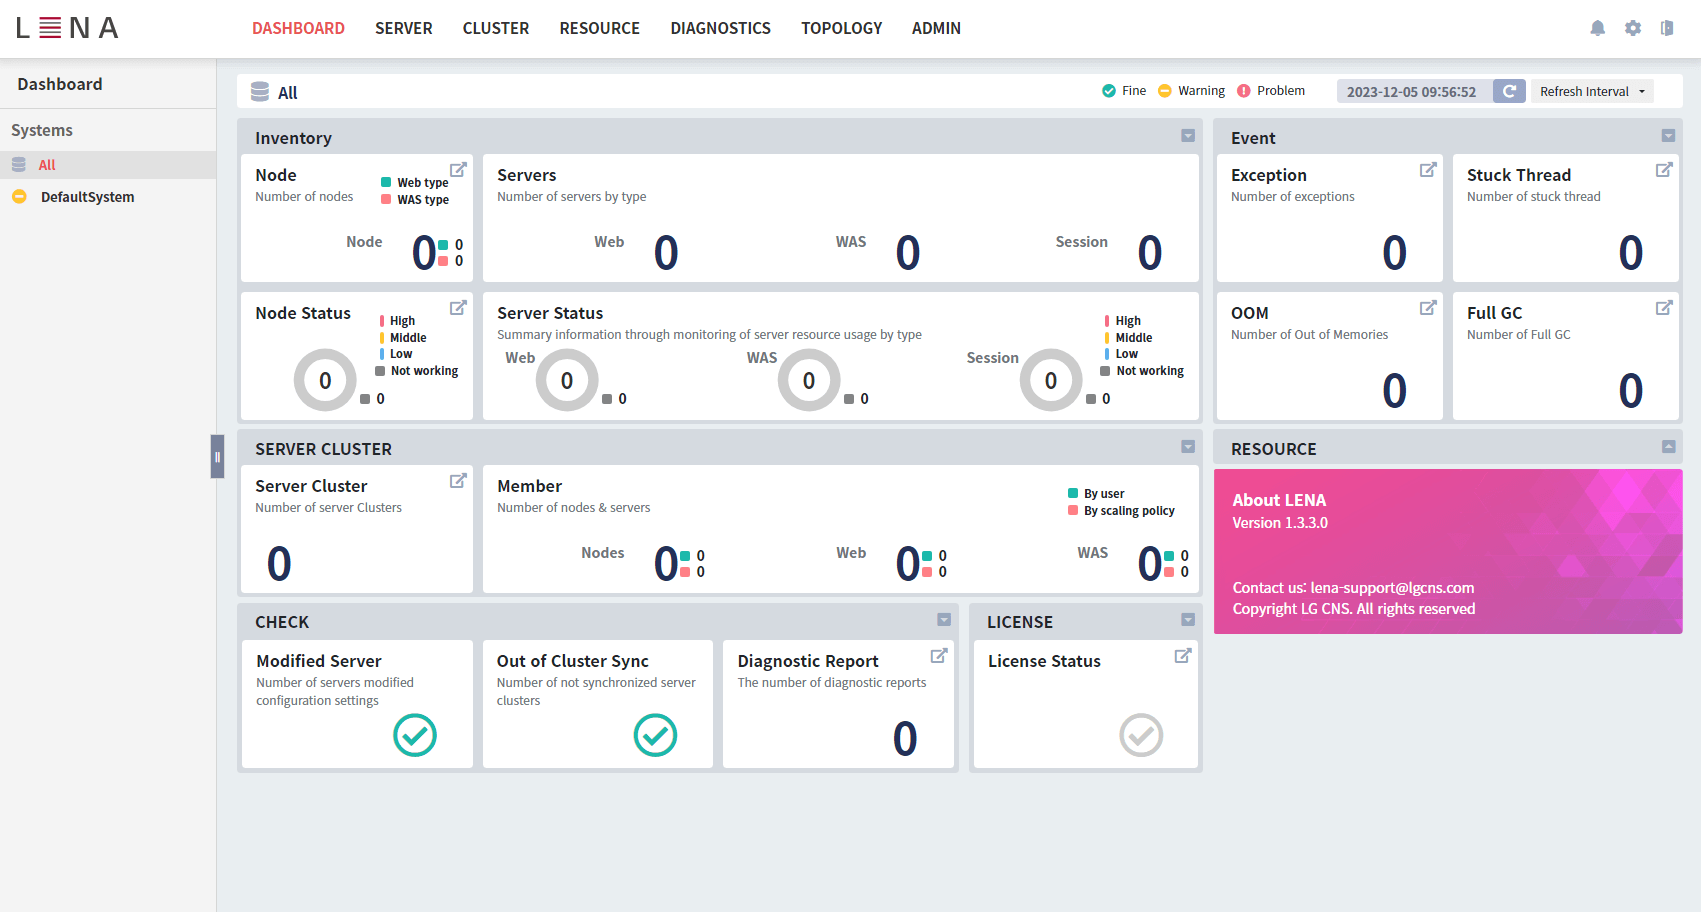Expand the RESOURCE panel
The image size is (1701, 912).
pyautogui.click(x=1667, y=447)
